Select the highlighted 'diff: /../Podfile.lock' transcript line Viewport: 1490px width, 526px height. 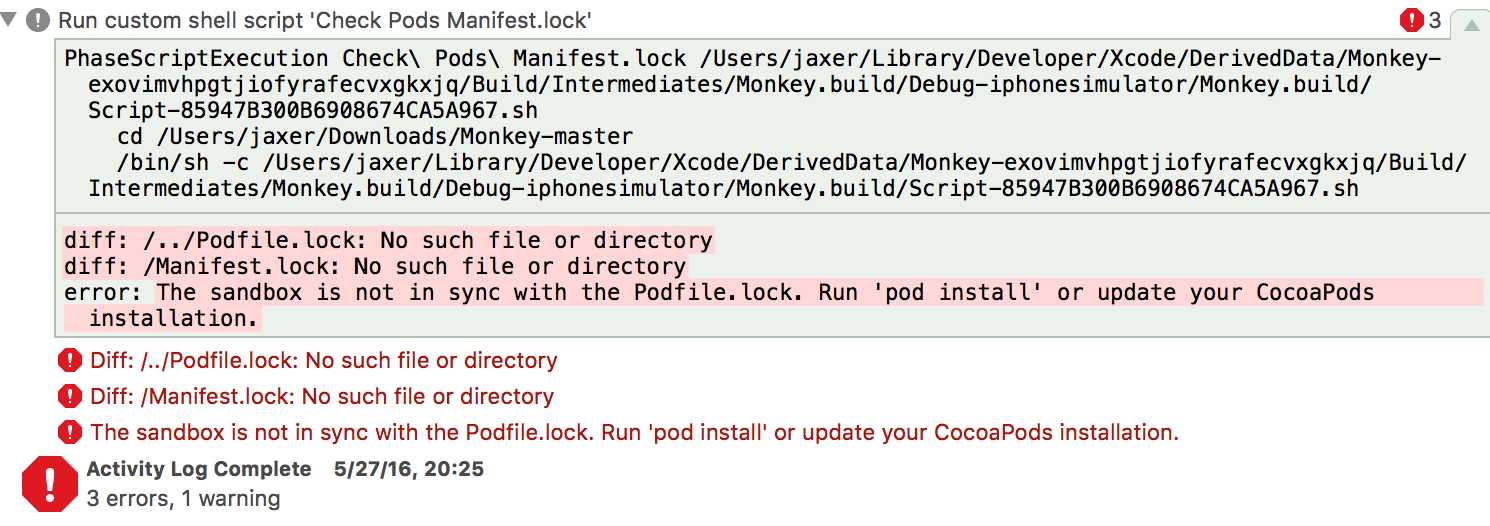click(388, 241)
